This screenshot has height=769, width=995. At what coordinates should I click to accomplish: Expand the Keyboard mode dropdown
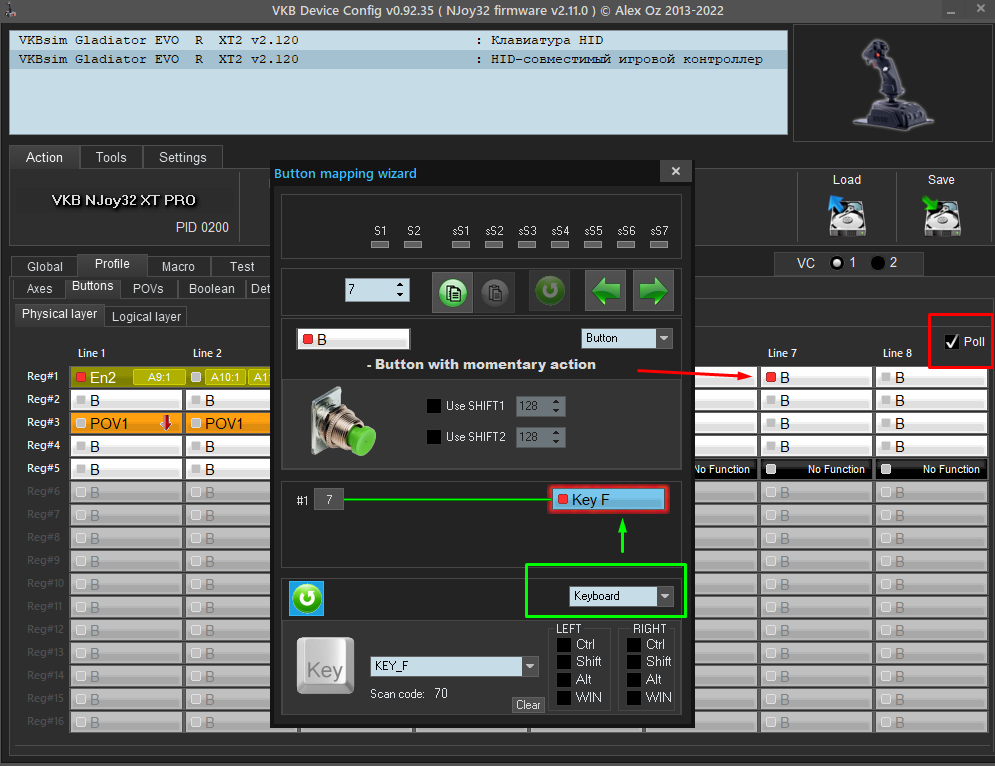(620, 596)
